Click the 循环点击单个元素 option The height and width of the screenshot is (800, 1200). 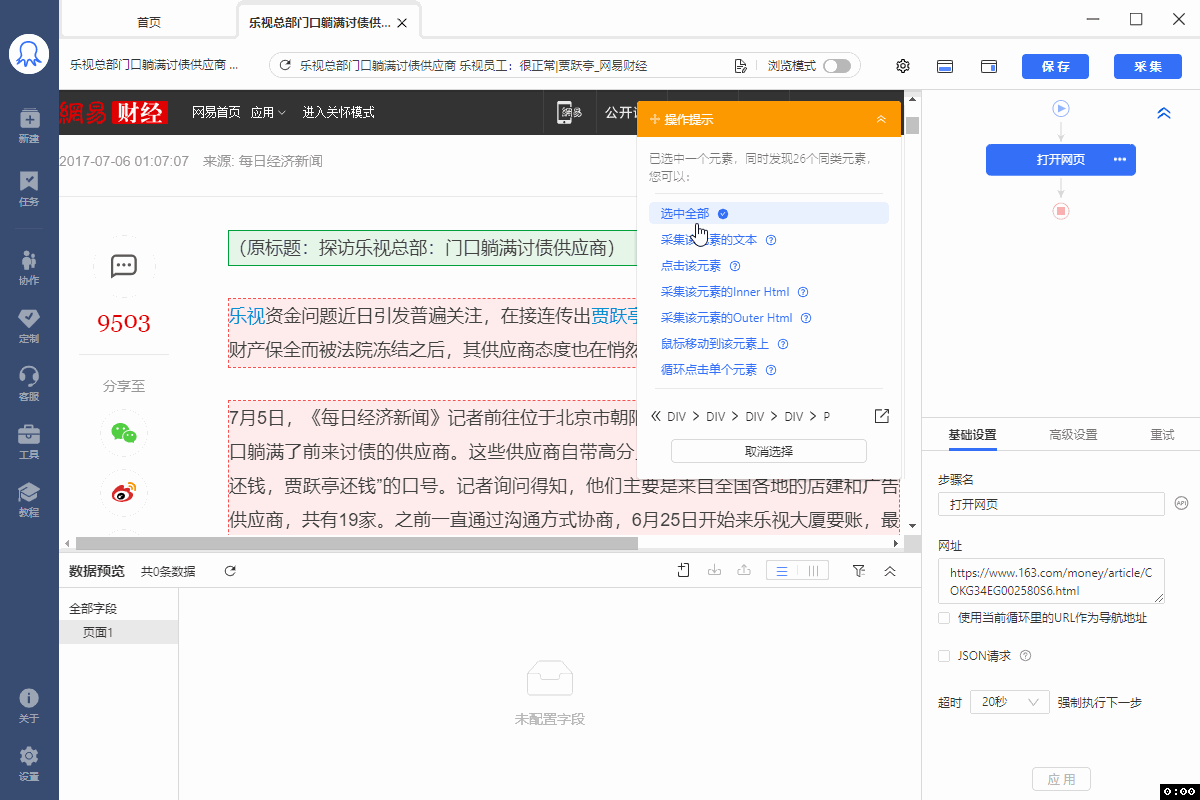pos(709,370)
